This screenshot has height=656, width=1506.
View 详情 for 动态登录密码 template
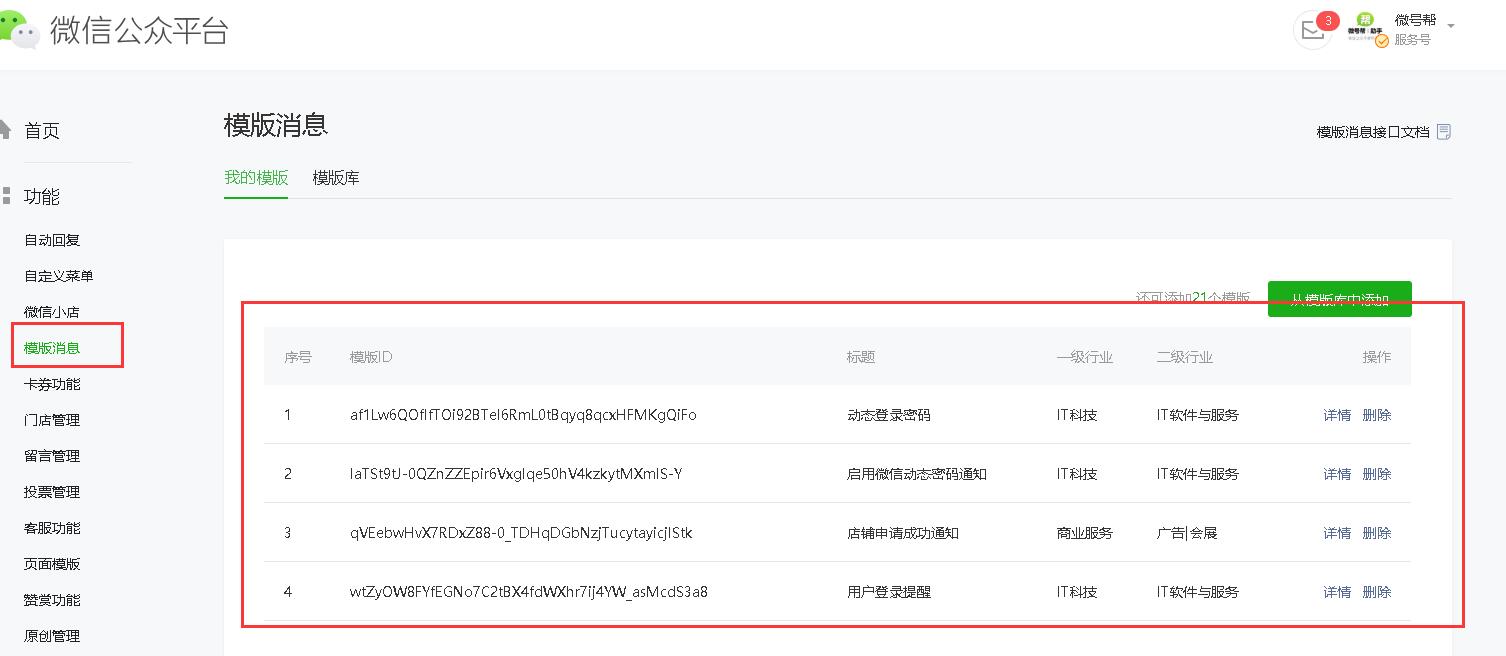tap(1337, 415)
